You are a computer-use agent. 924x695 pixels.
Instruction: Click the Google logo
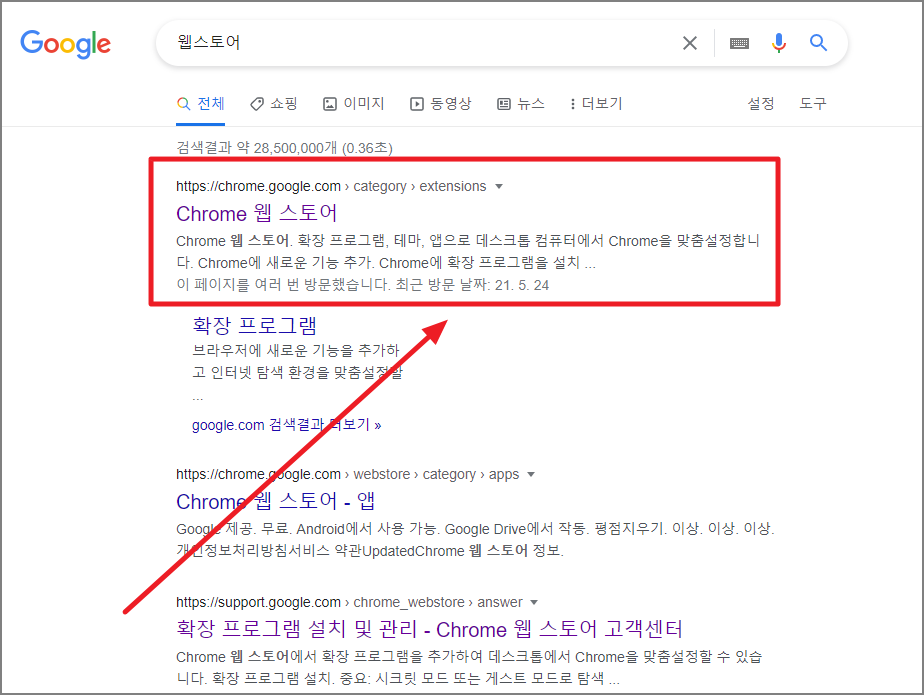click(65, 44)
